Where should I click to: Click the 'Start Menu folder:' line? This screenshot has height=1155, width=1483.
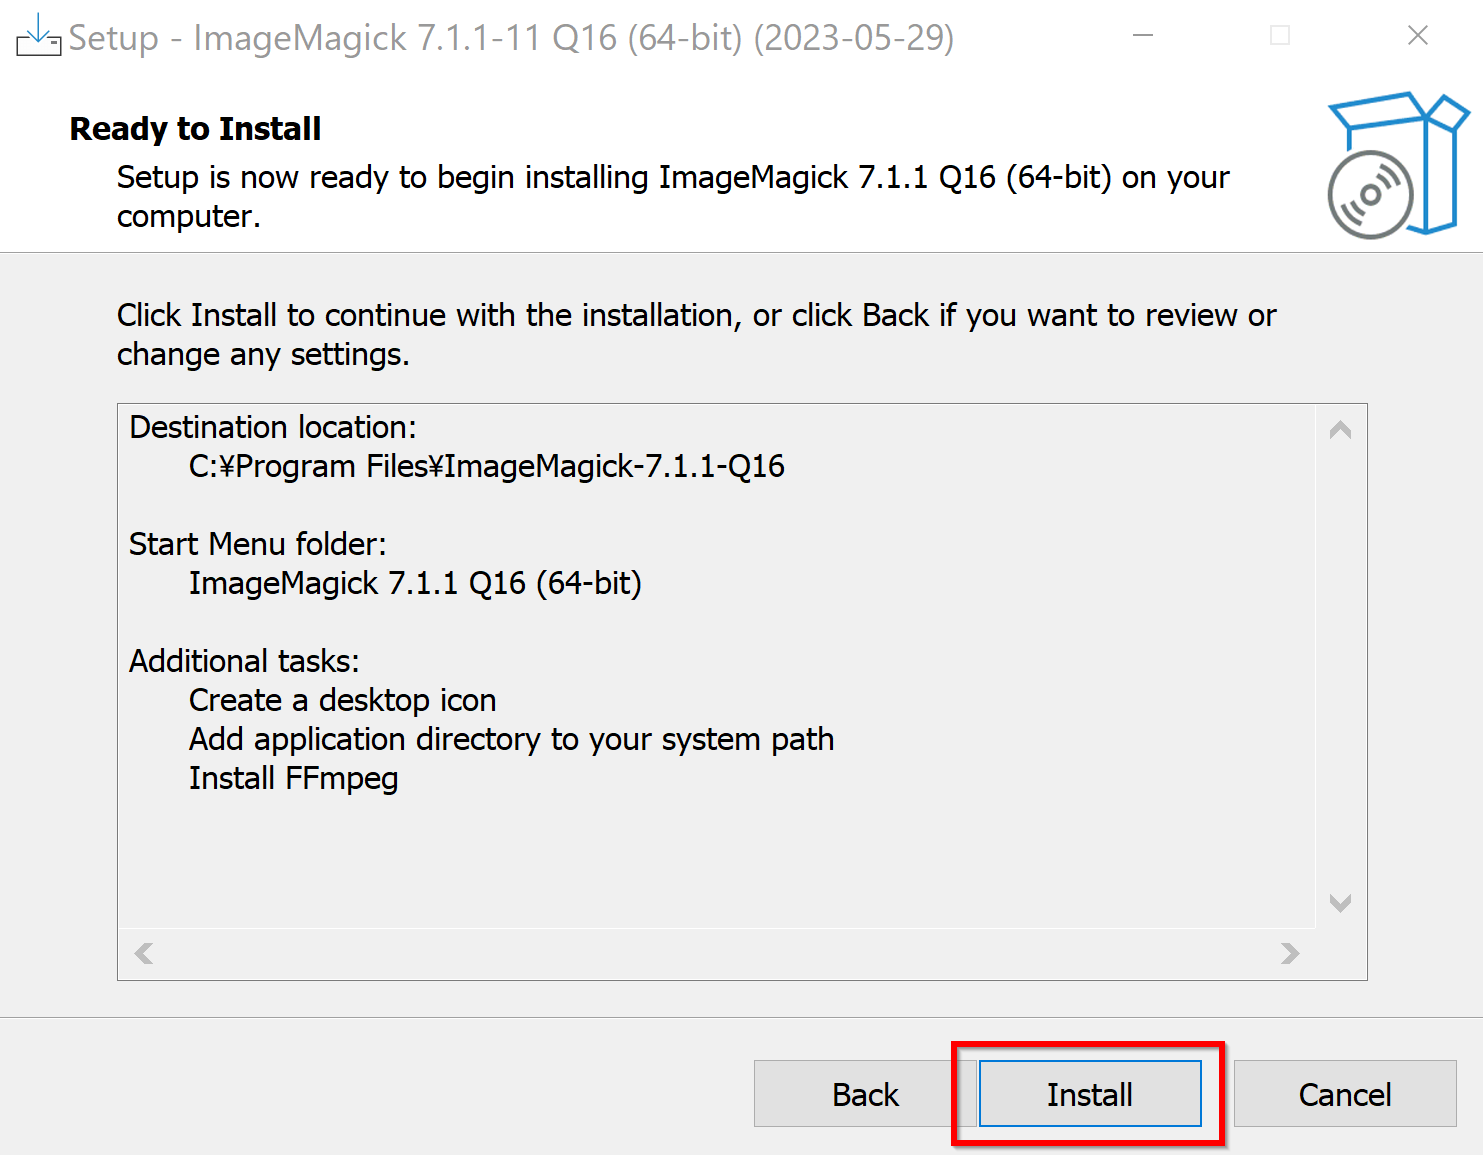pos(258,544)
